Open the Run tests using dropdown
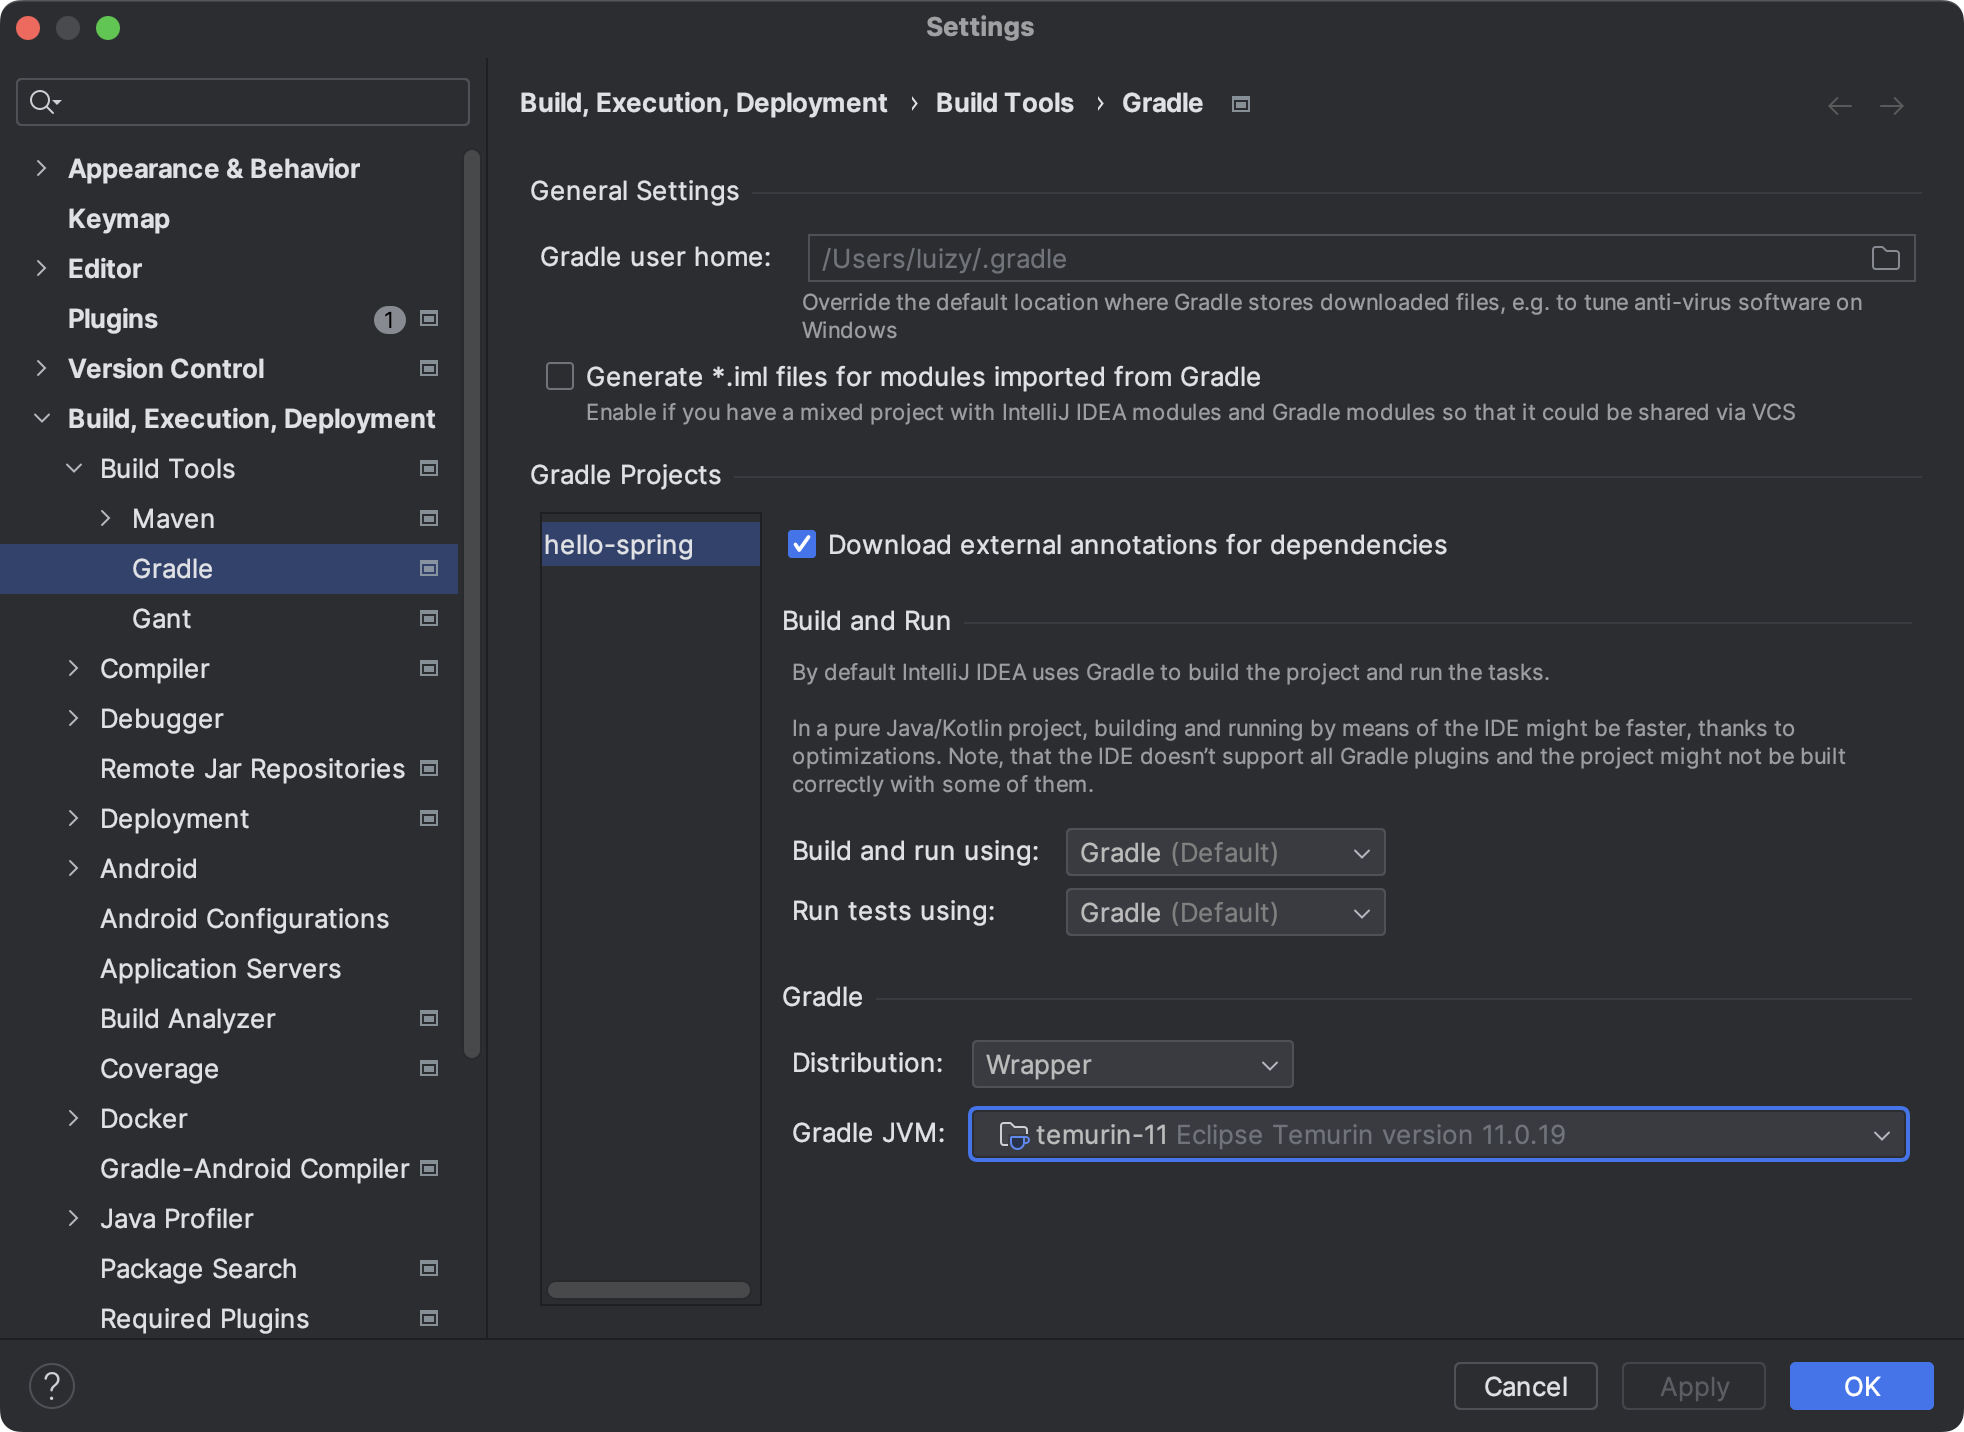This screenshot has height=1432, width=1964. (1225, 913)
